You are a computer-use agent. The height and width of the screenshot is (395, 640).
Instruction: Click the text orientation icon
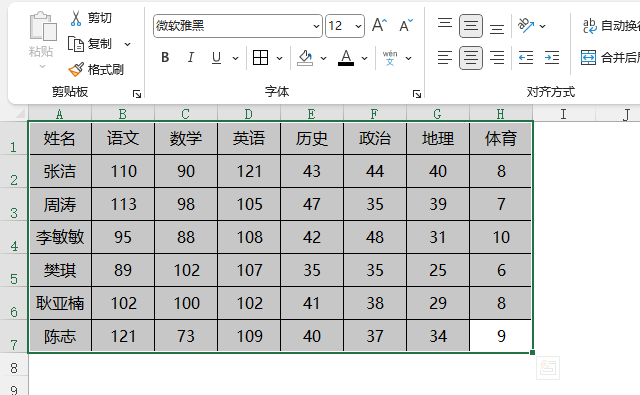[526, 26]
